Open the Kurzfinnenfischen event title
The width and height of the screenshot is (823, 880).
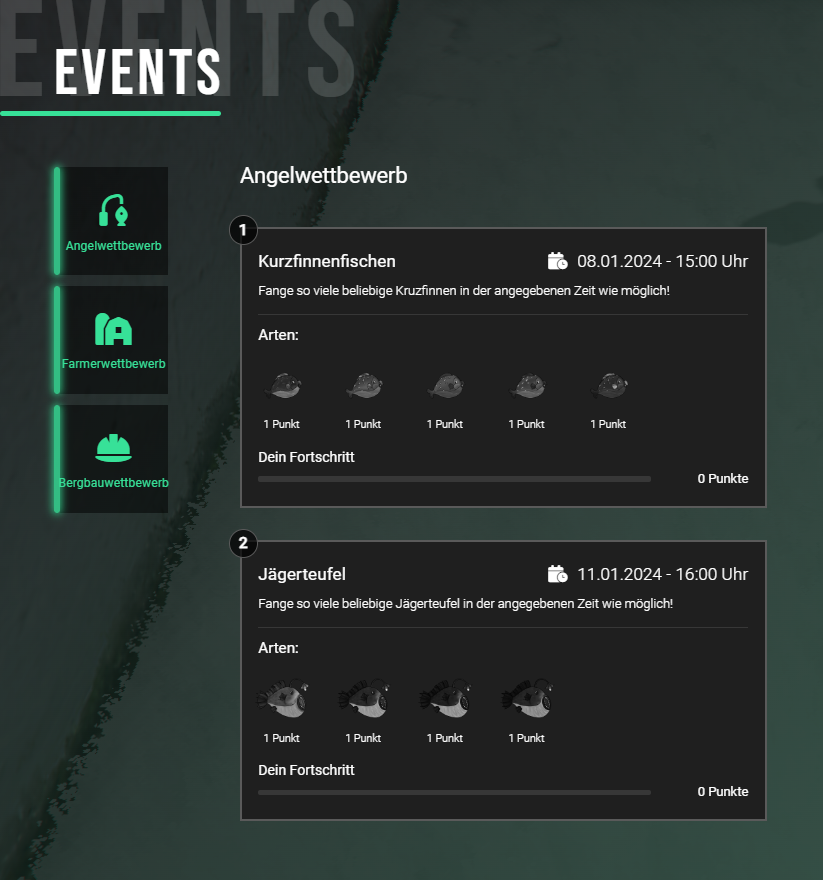tap(327, 261)
